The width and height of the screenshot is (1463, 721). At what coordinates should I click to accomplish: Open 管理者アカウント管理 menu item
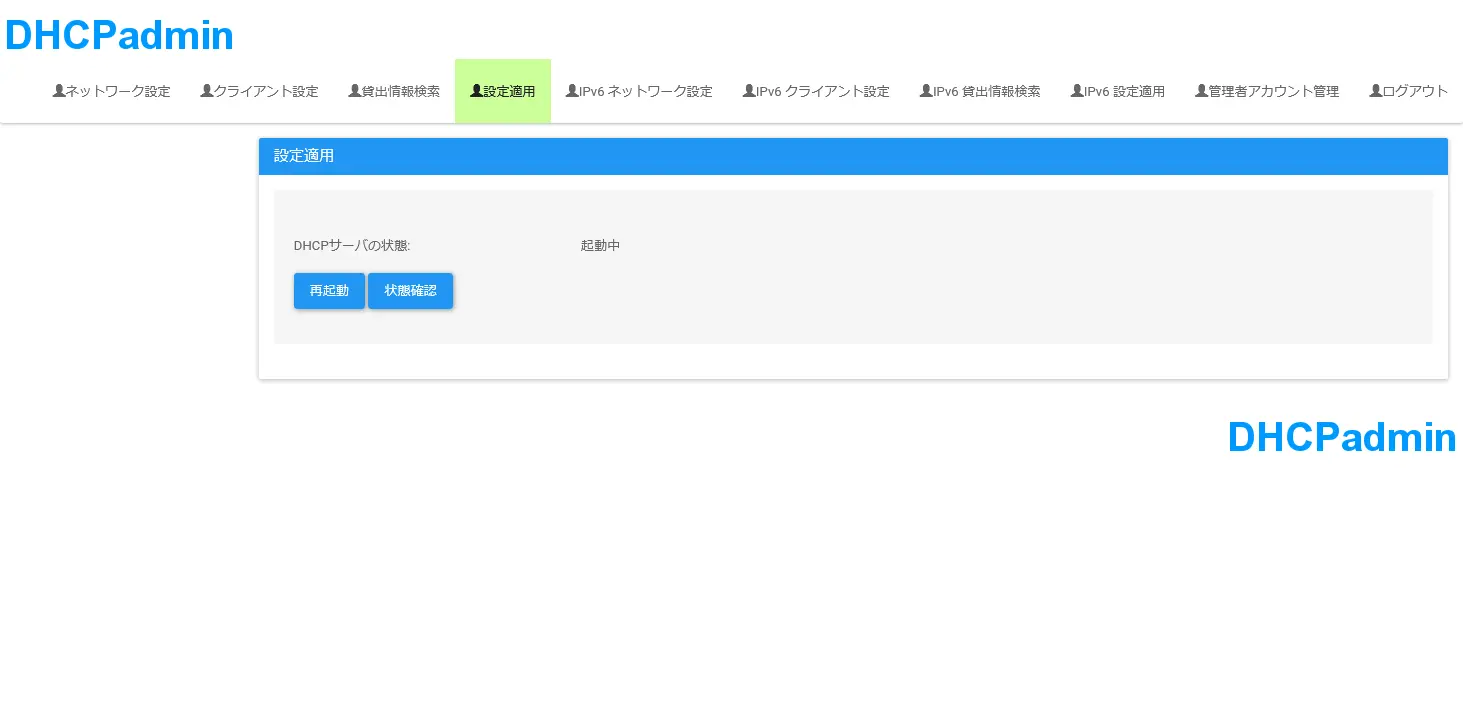click(x=1267, y=91)
